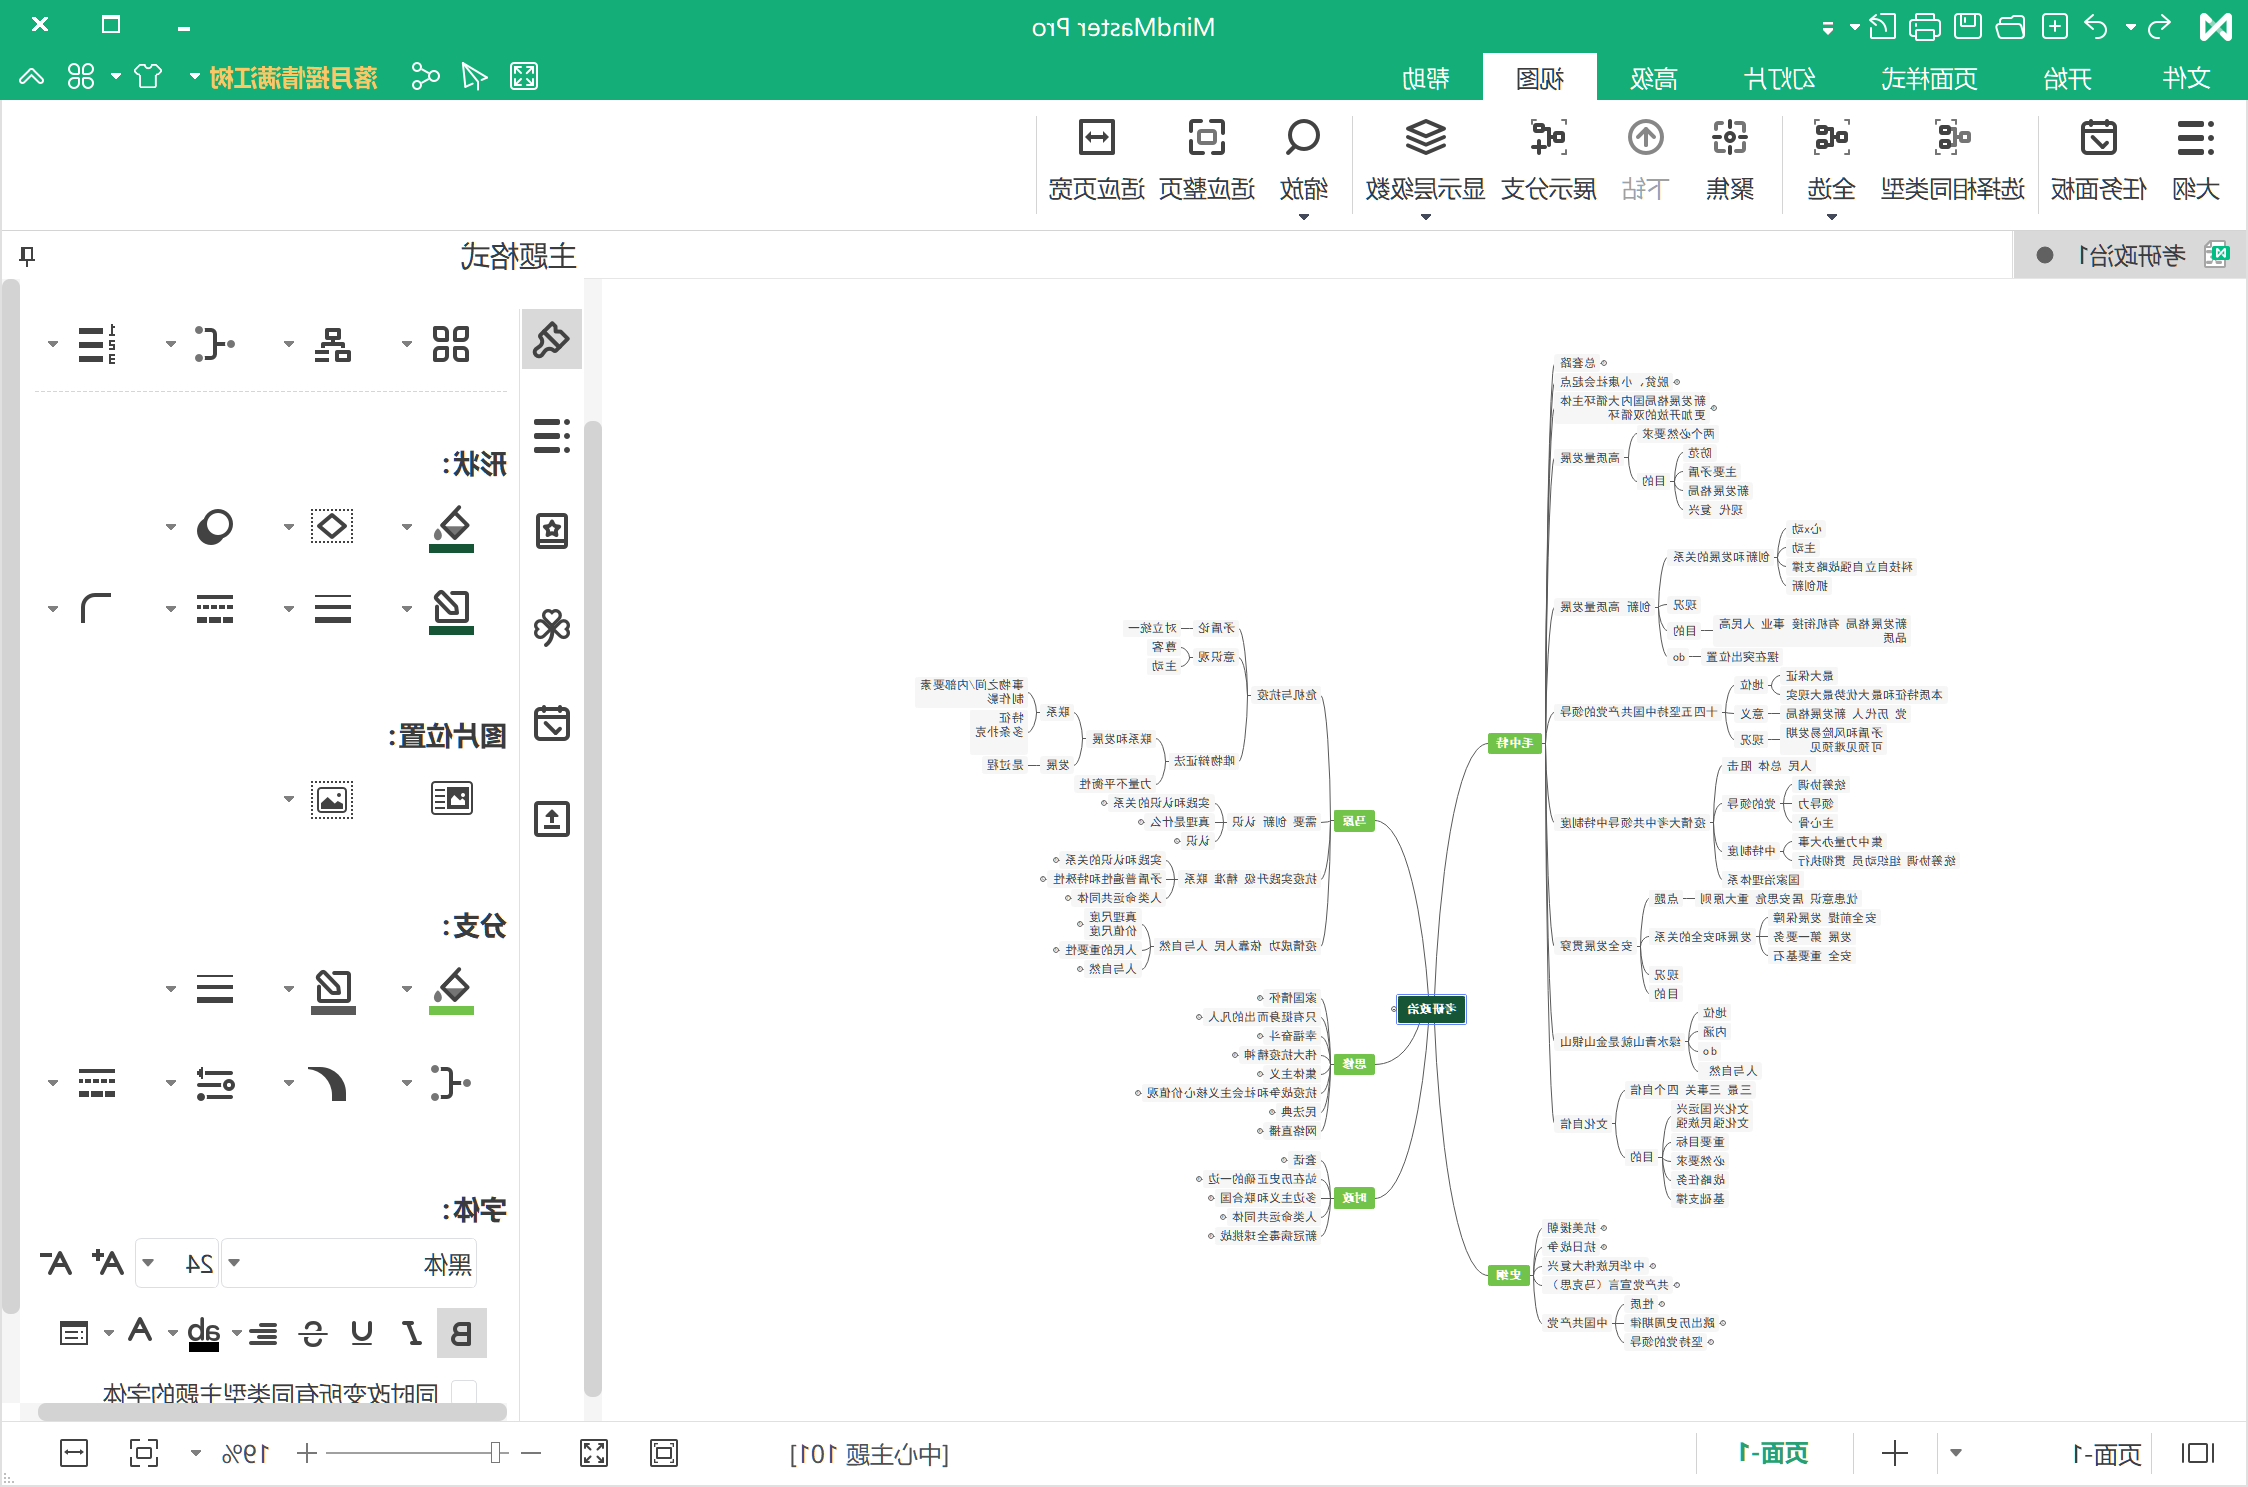The image size is (2248, 1487).
Task: Click zoom in plus in status bar
Action: 307,1453
